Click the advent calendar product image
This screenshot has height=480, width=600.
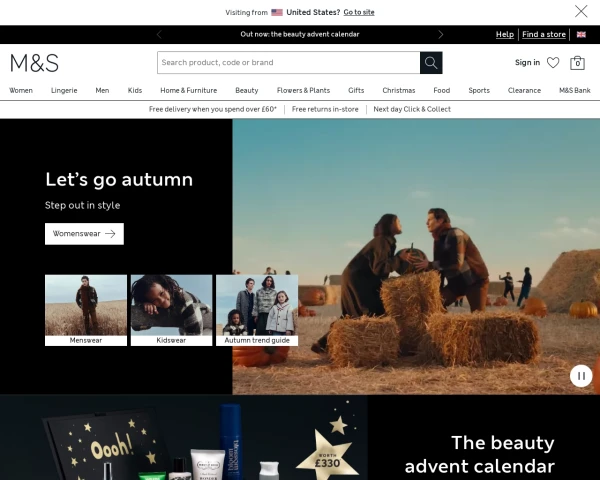[x=184, y=438]
